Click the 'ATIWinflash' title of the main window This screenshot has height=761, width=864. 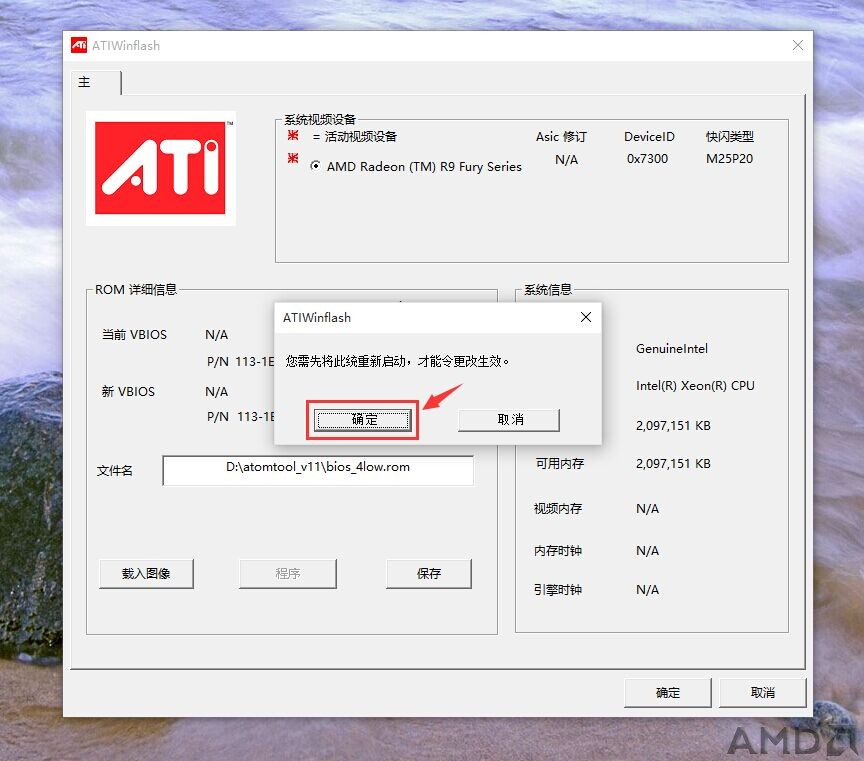pyautogui.click(x=126, y=46)
